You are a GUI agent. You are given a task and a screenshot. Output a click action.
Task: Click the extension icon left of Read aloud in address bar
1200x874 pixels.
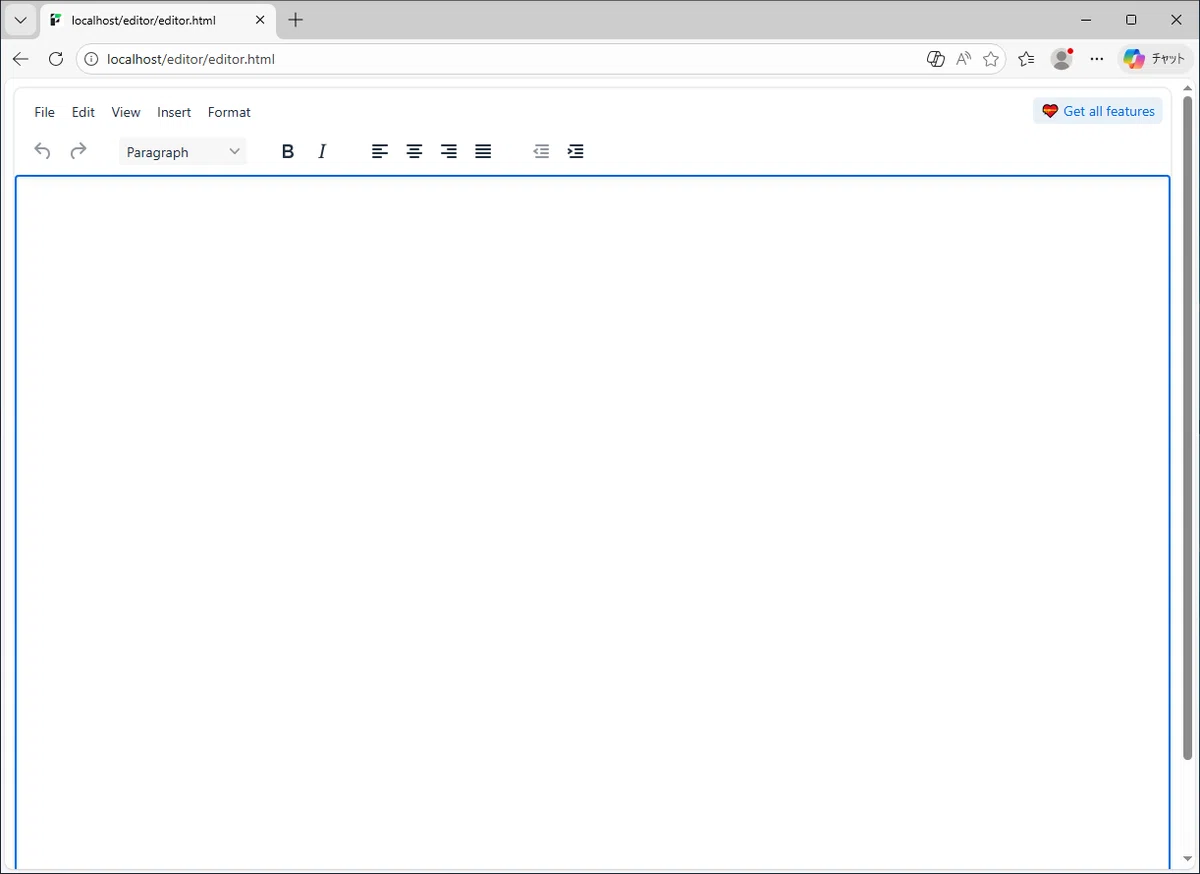pyautogui.click(x=936, y=59)
